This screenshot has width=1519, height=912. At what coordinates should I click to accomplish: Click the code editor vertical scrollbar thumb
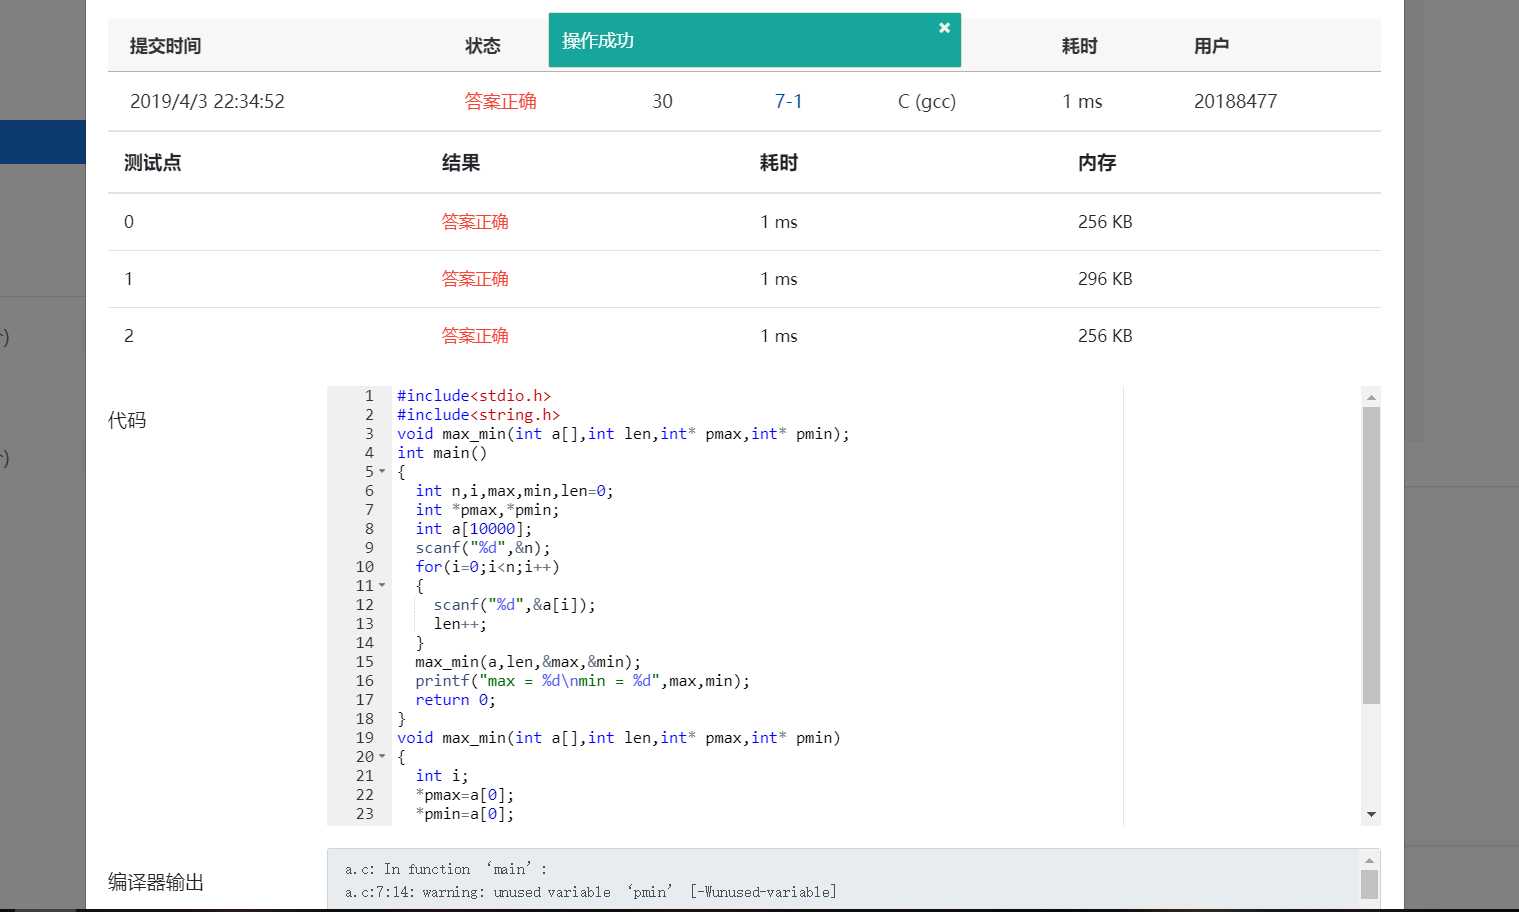[1371, 555]
